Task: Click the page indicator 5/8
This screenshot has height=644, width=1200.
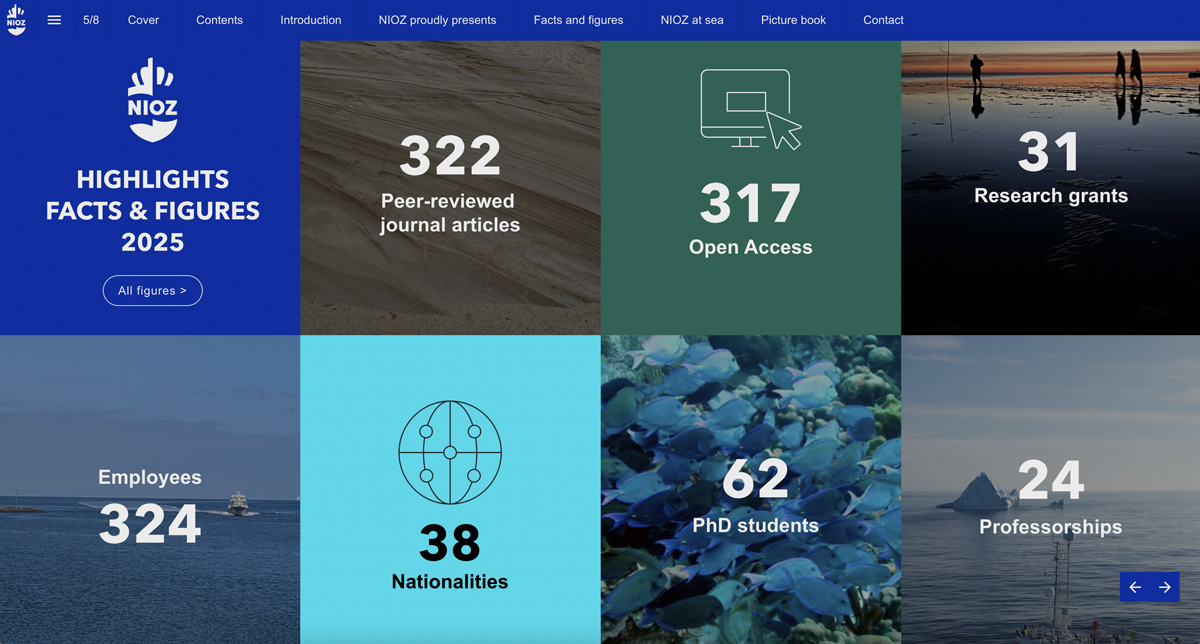Action: (x=91, y=20)
